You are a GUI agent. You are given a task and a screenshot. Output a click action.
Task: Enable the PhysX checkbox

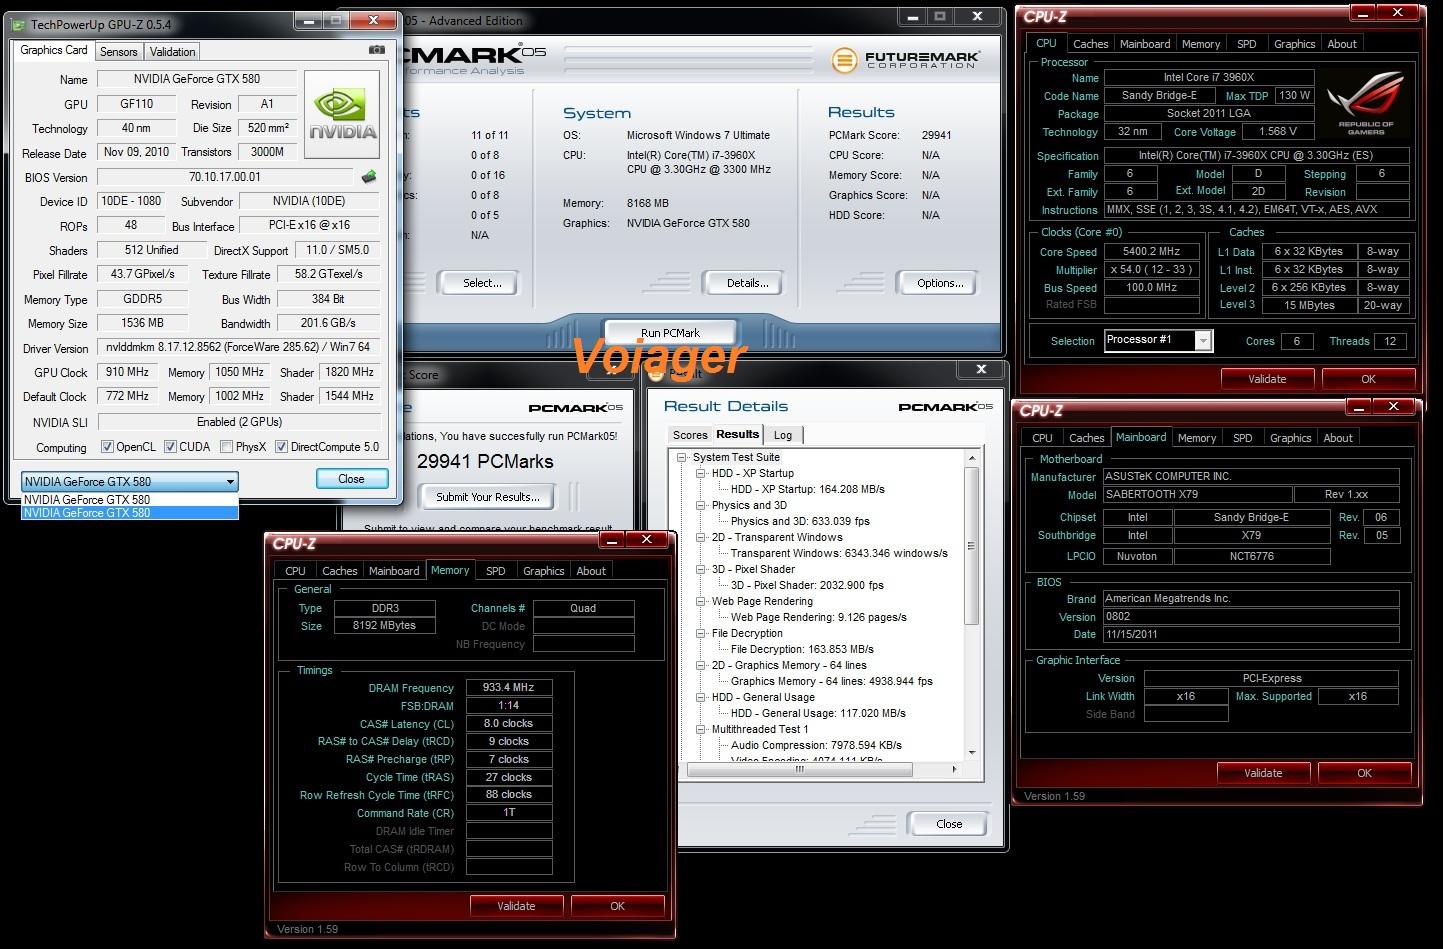(226, 447)
